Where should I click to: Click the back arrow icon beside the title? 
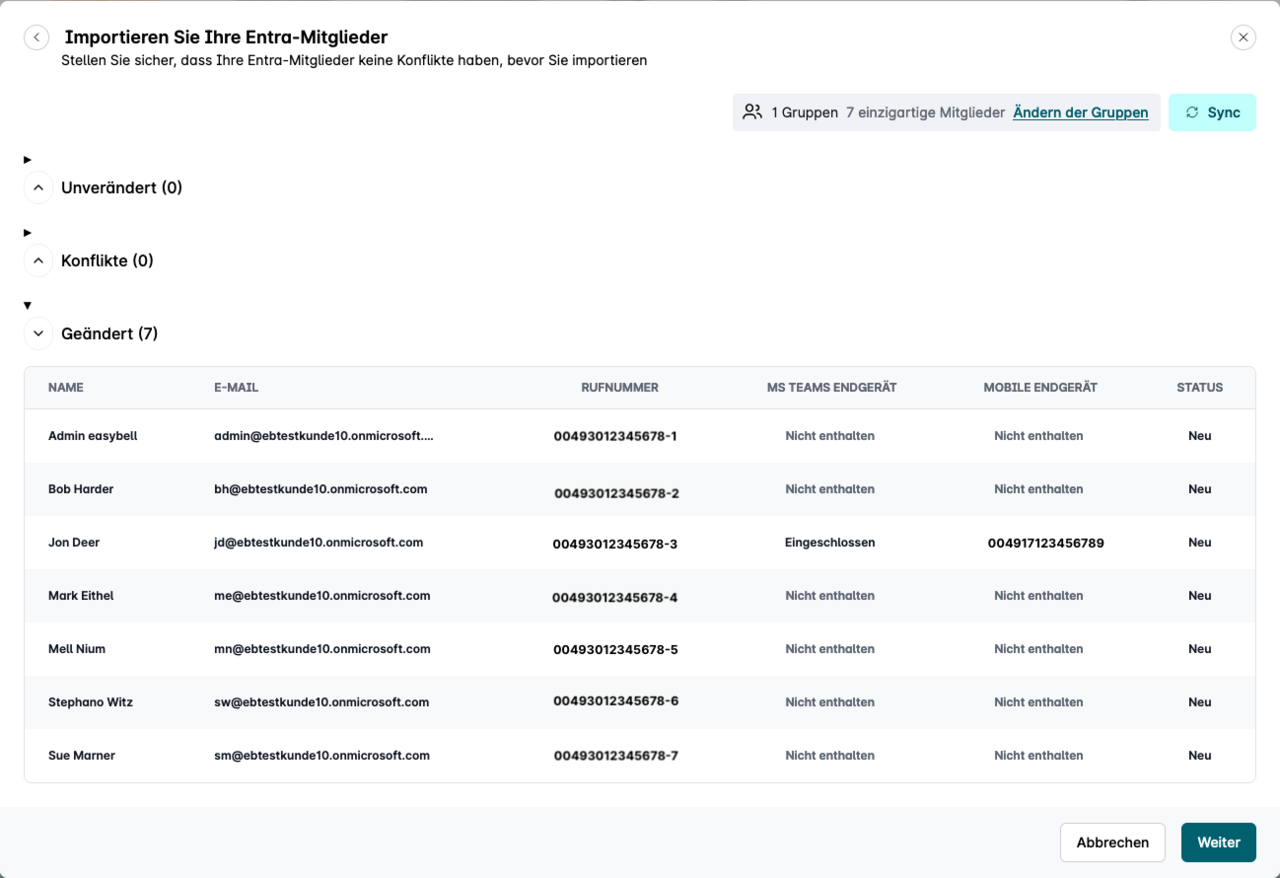click(37, 37)
